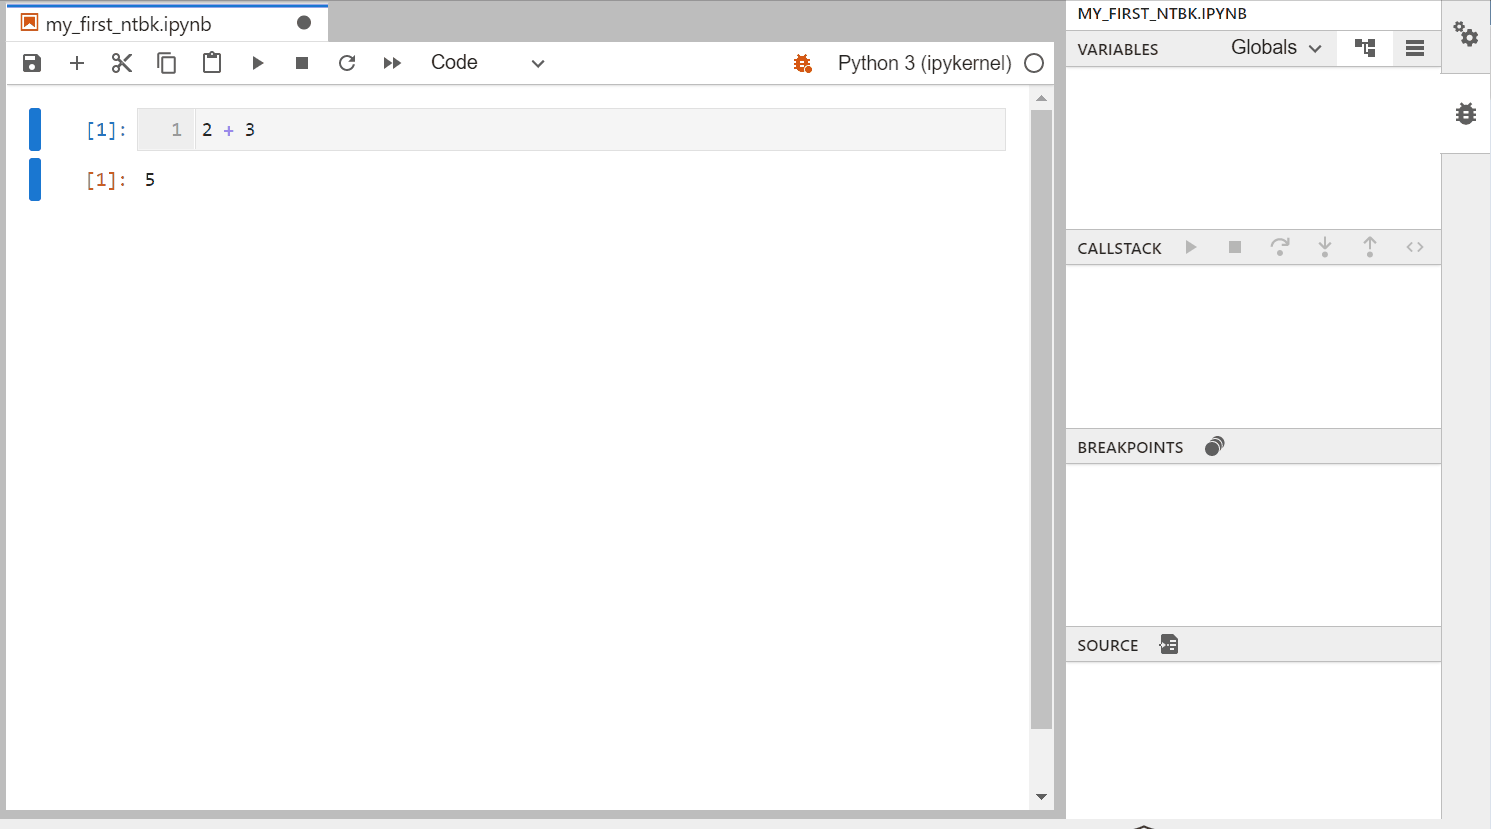The width and height of the screenshot is (1491, 829).
Task: Enable the debugger with bug icon
Action: point(802,62)
